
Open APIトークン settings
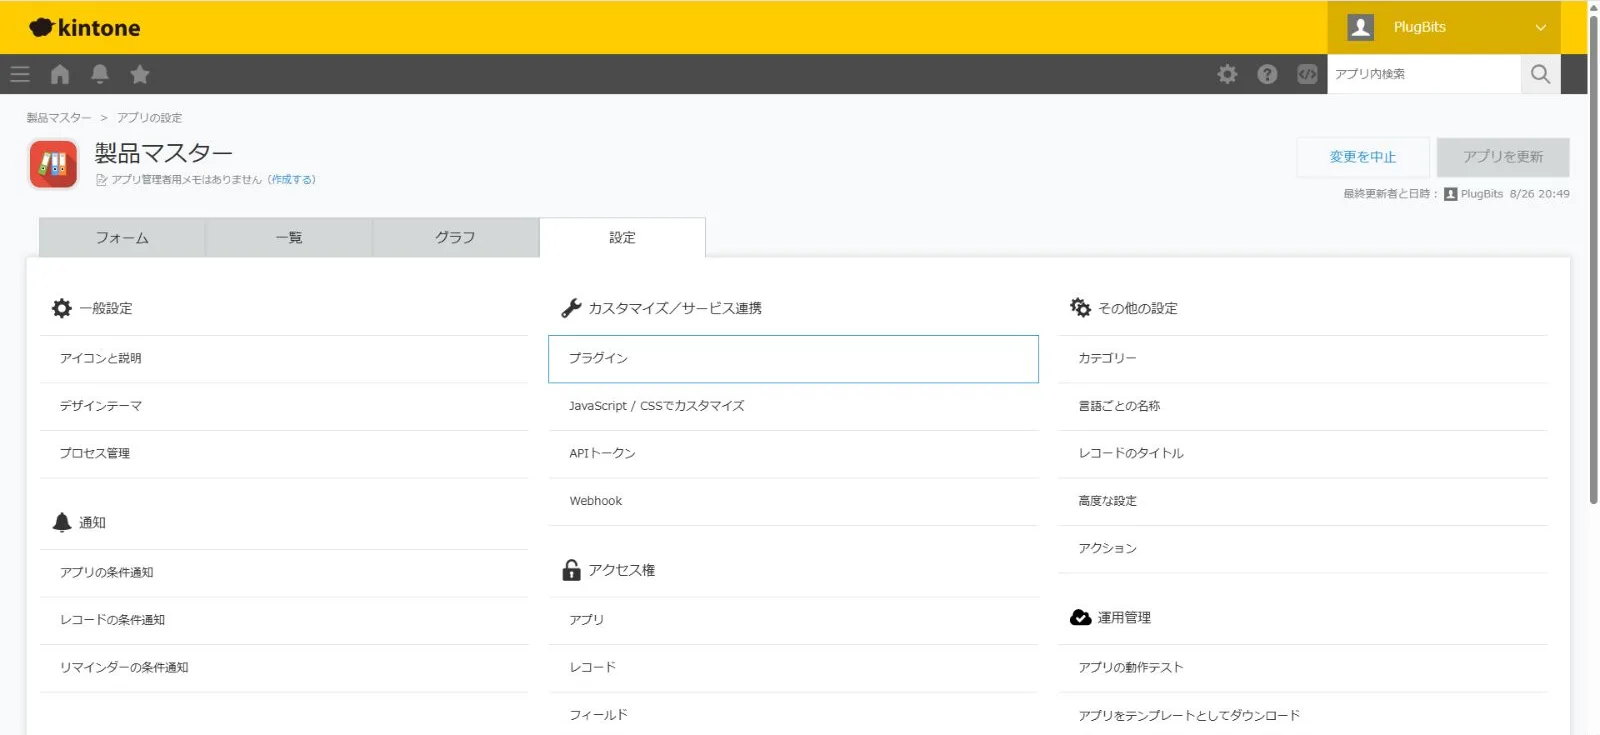coord(793,453)
